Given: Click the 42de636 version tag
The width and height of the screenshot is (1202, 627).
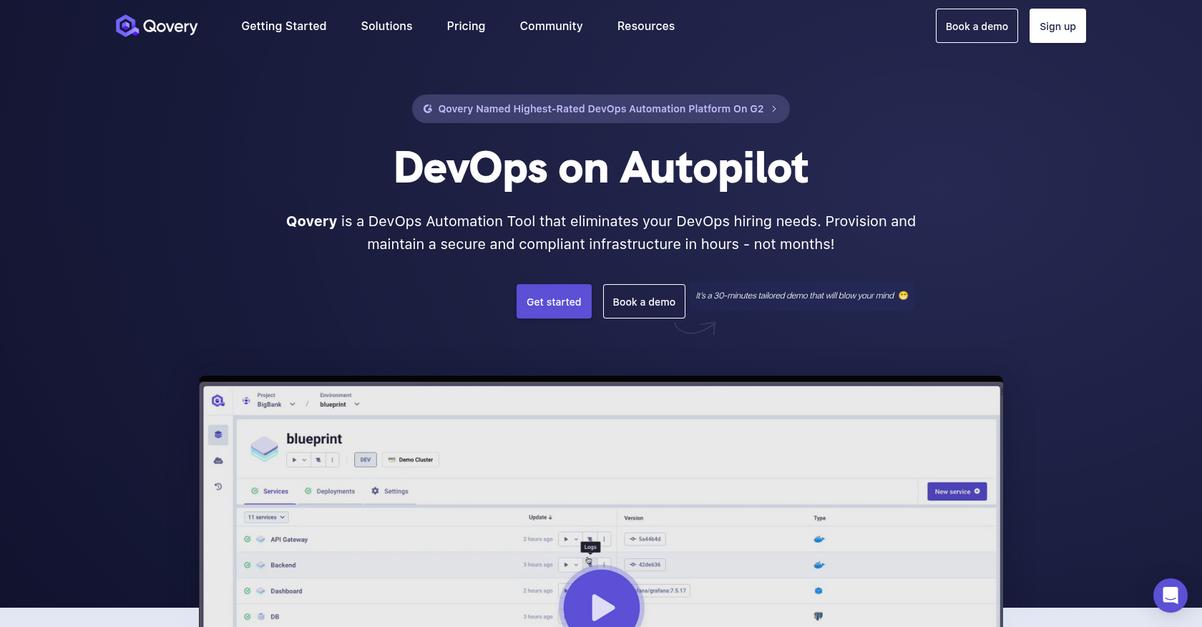Looking at the screenshot, I should 645,565.
